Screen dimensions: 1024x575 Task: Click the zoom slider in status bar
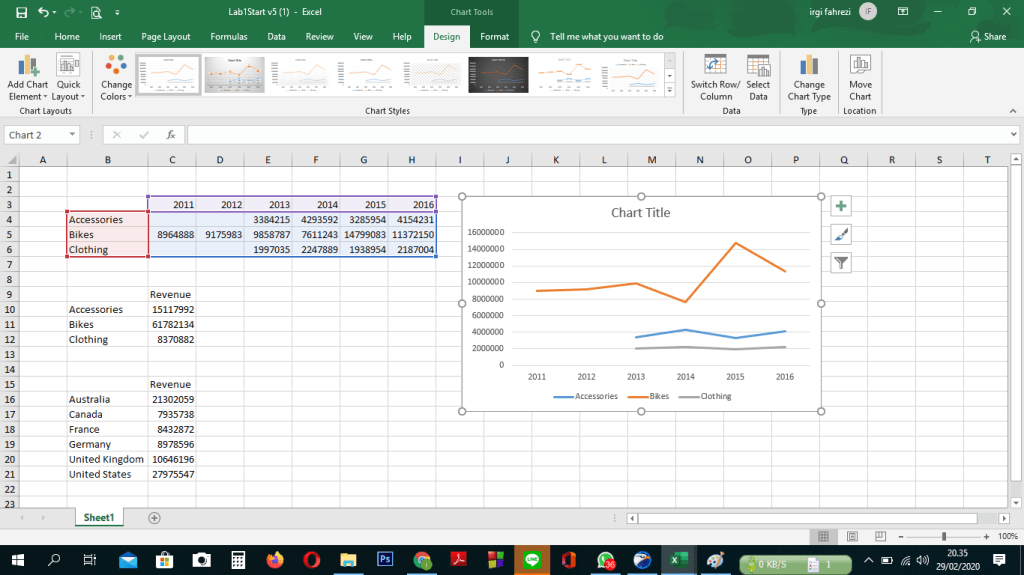point(945,537)
